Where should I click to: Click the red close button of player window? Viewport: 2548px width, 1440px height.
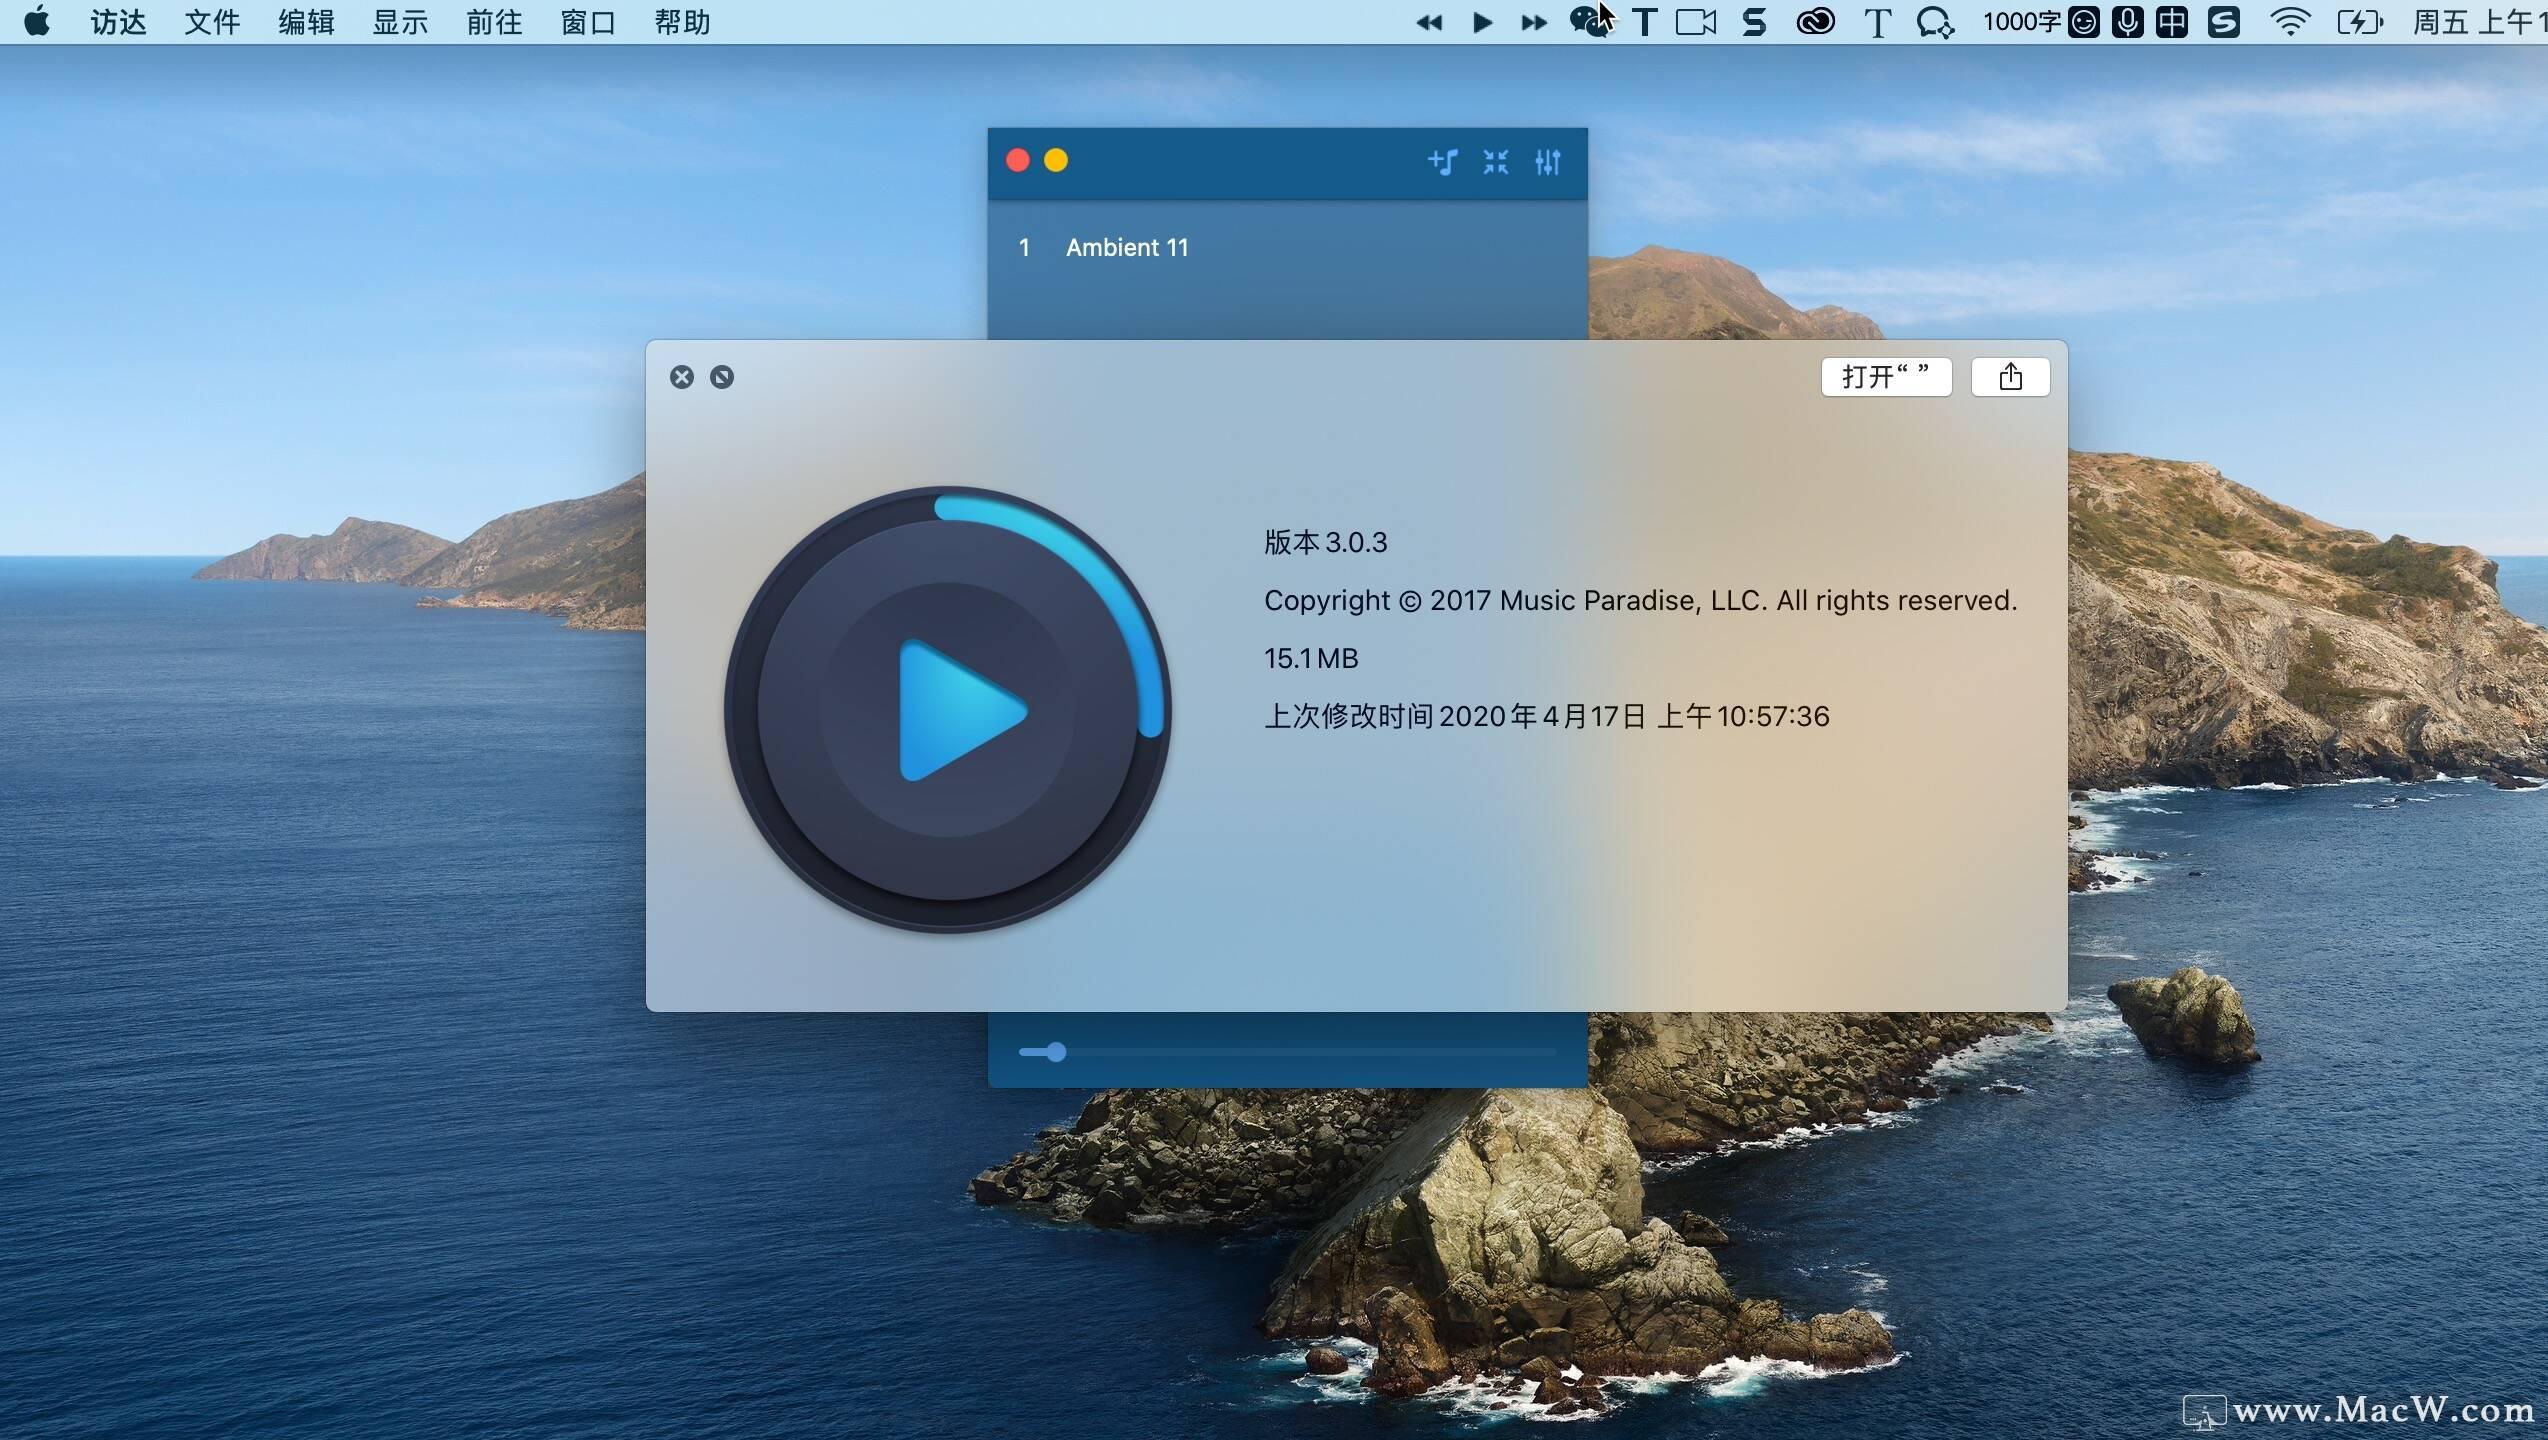coord(1018,160)
